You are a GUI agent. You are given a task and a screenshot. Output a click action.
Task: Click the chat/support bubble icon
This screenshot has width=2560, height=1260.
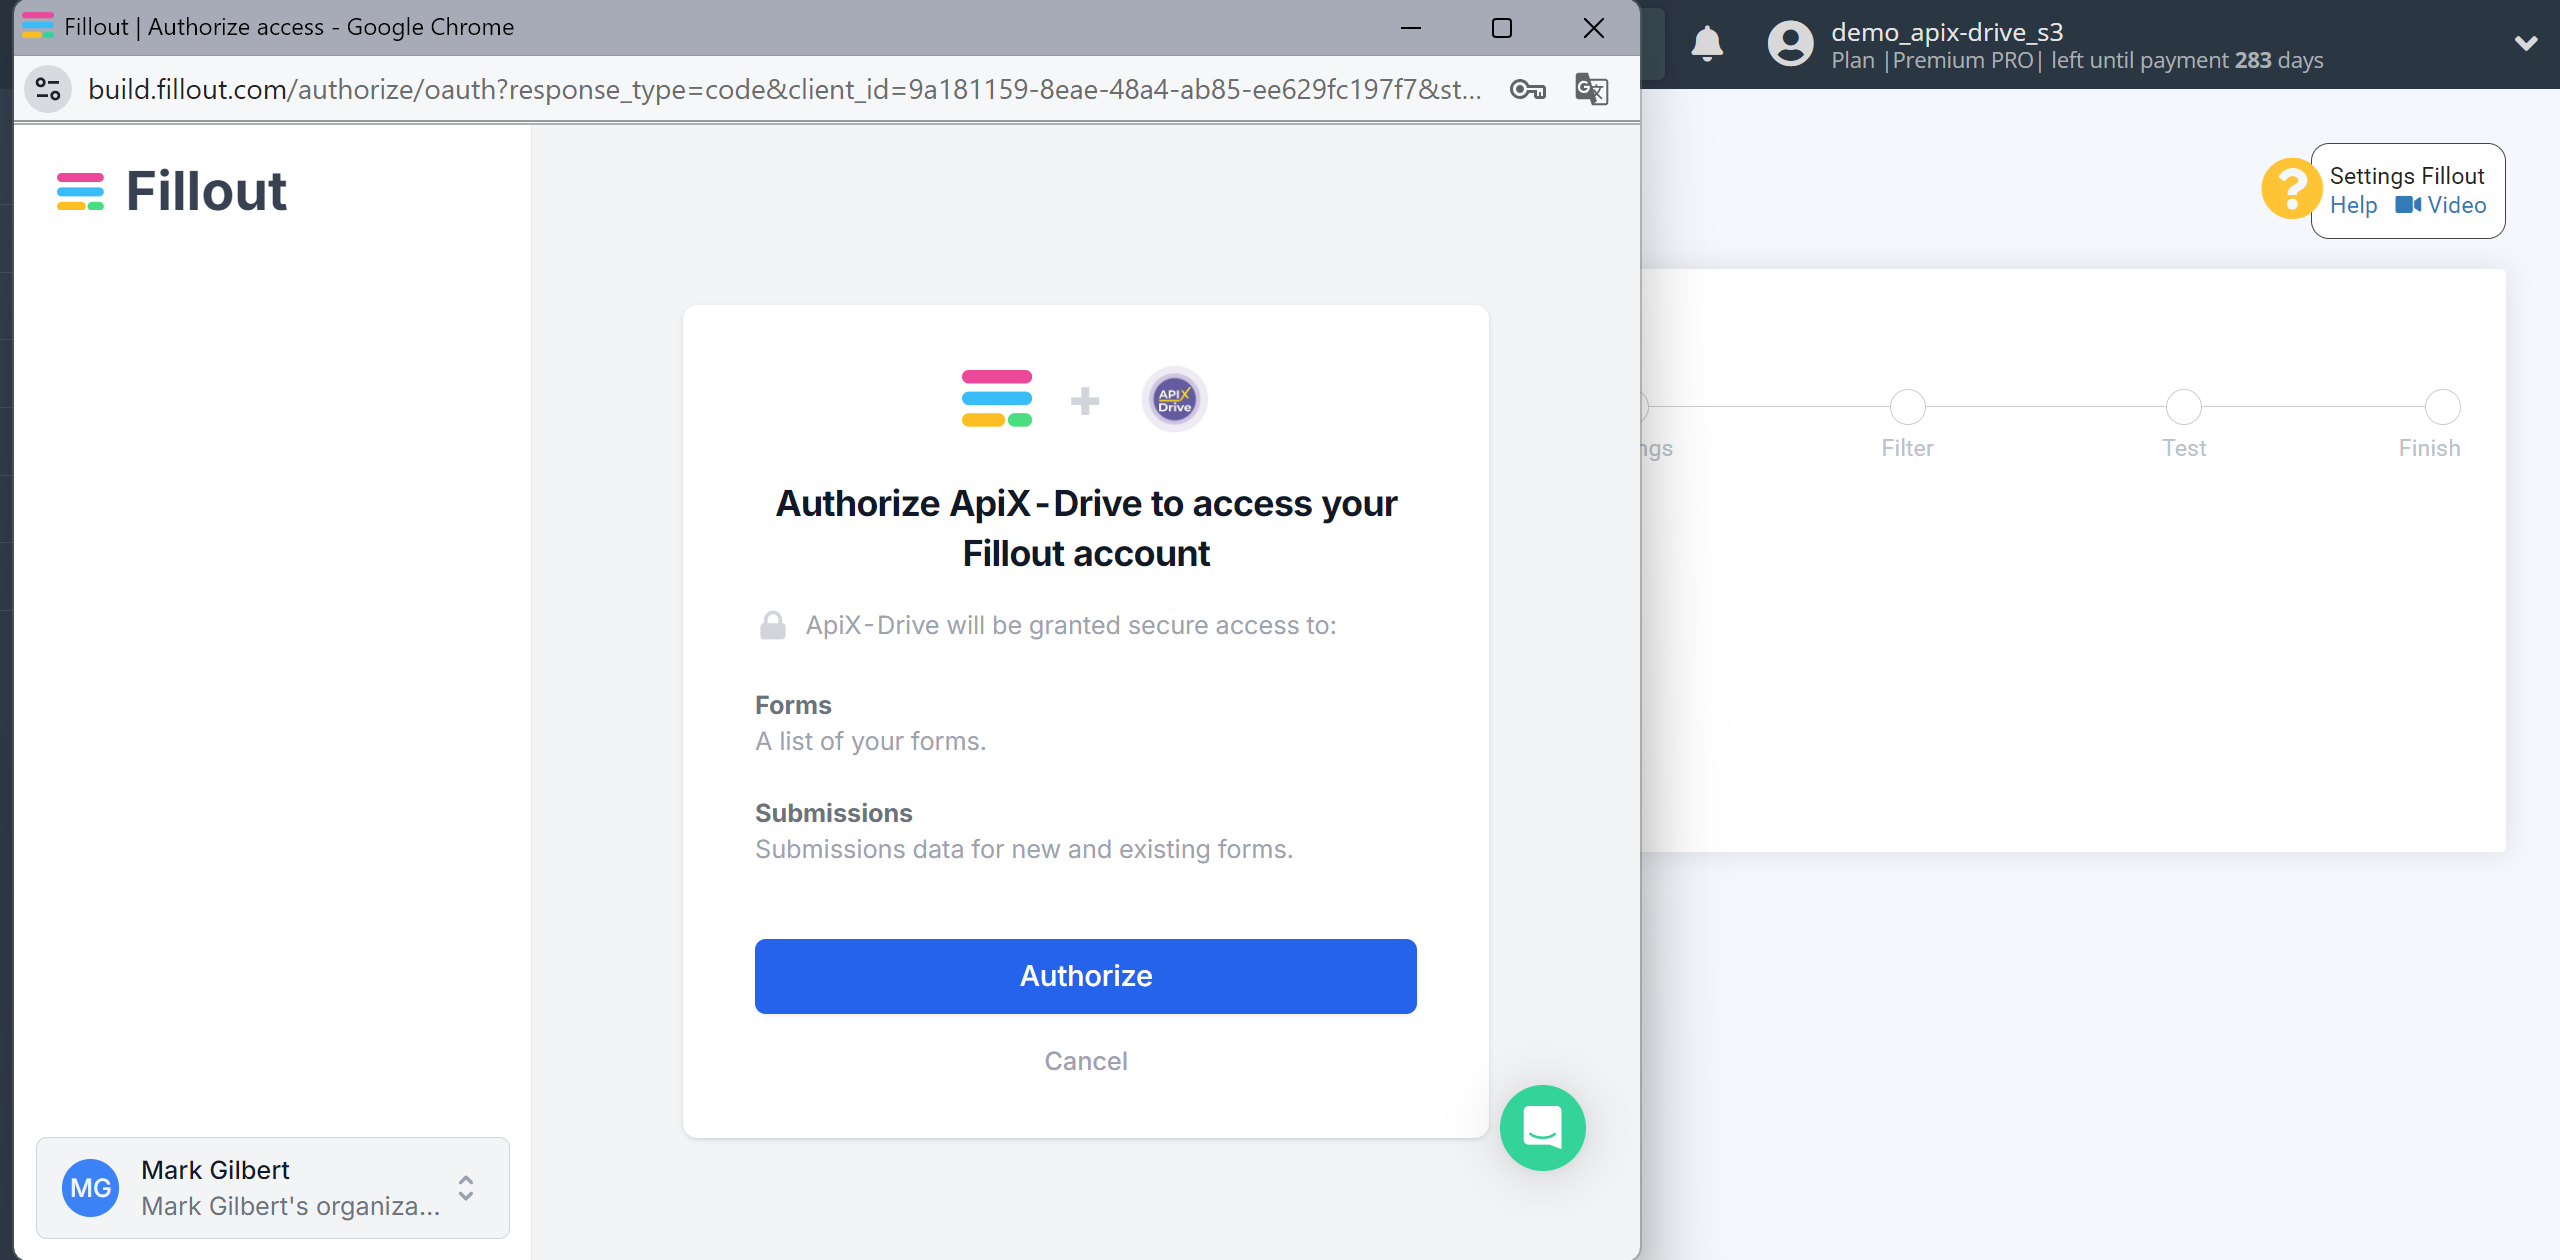(1543, 1126)
